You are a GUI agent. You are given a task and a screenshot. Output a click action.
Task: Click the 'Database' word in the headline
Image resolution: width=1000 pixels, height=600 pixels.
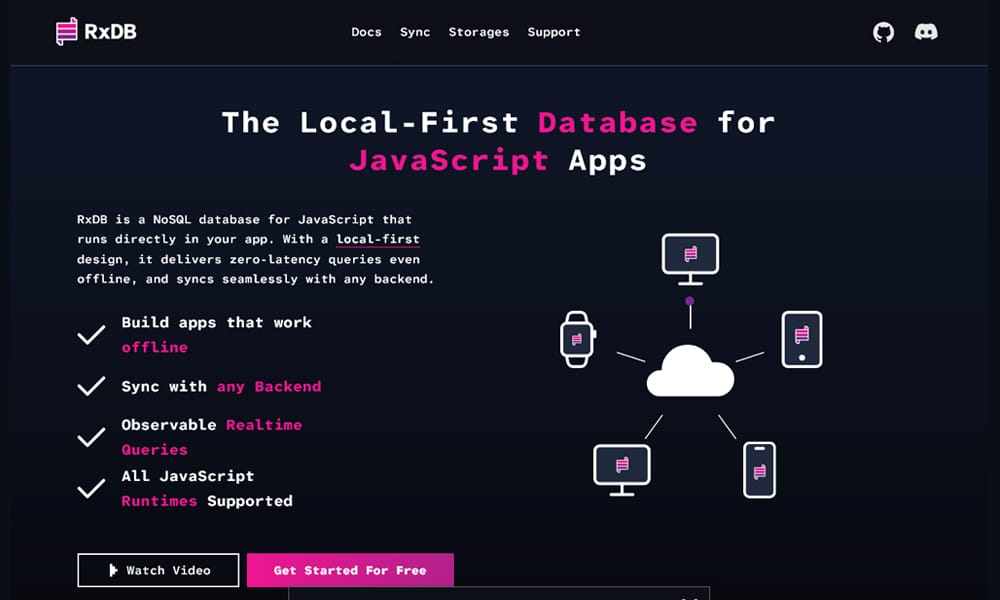point(618,122)
